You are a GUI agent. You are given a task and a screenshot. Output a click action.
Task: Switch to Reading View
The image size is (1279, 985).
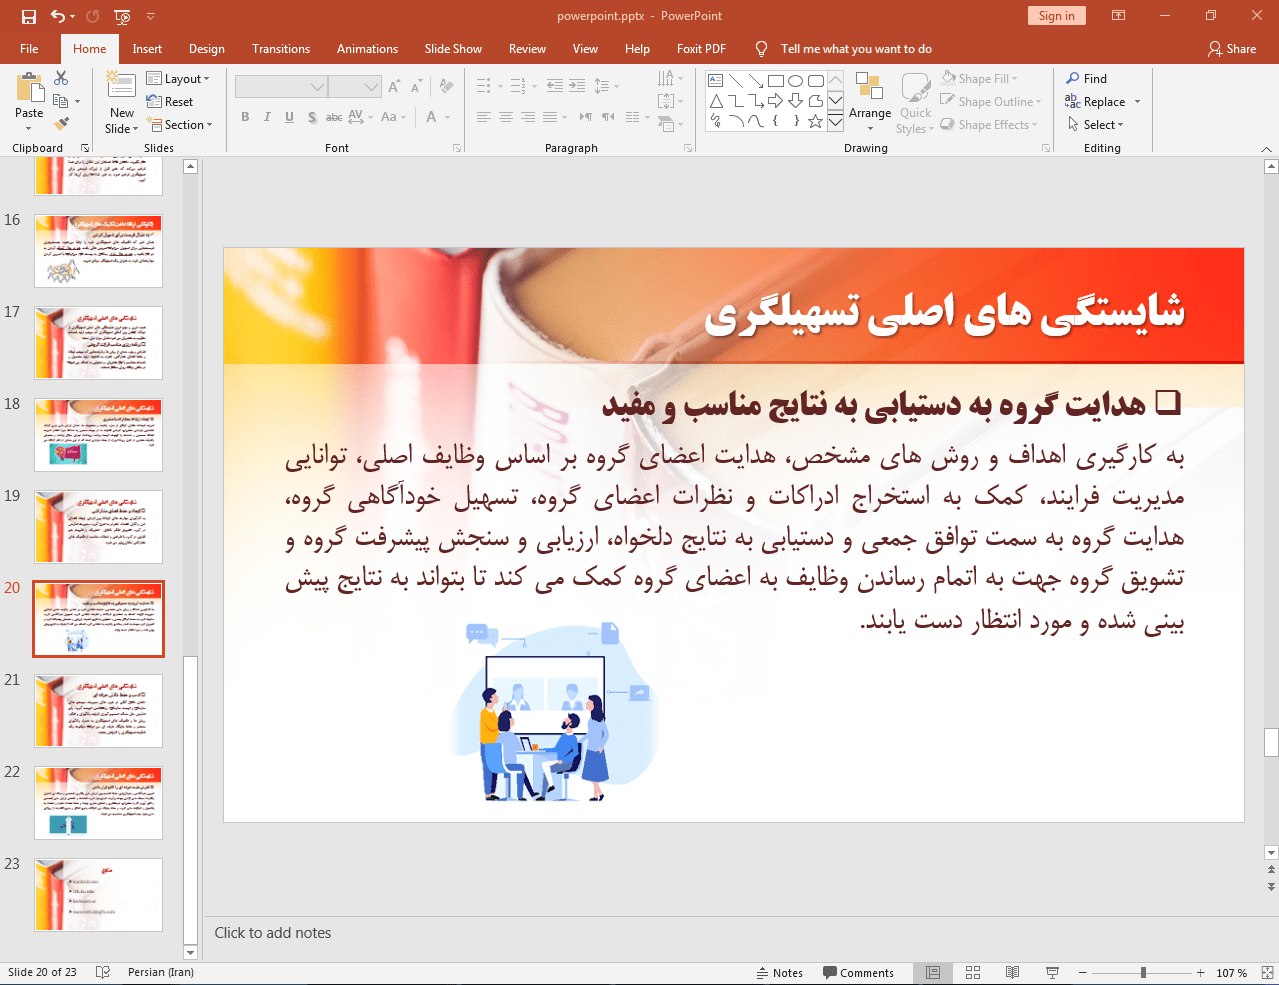tap(1012, 973)
